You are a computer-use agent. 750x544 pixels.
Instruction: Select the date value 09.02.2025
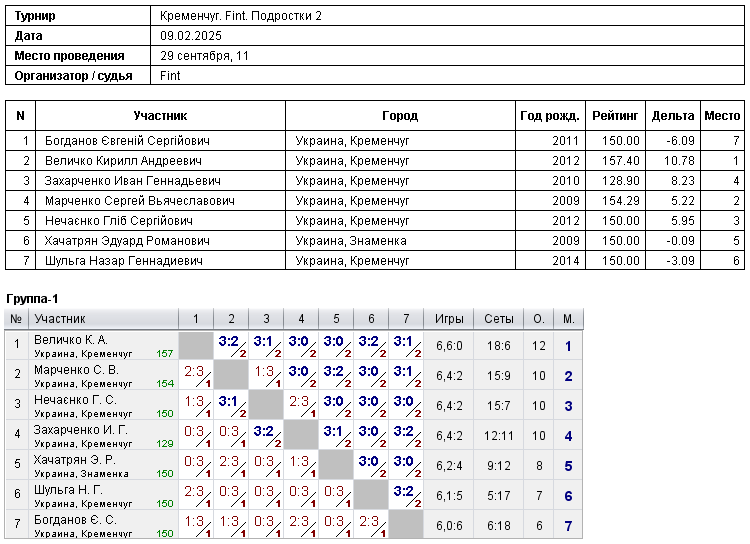191,36
